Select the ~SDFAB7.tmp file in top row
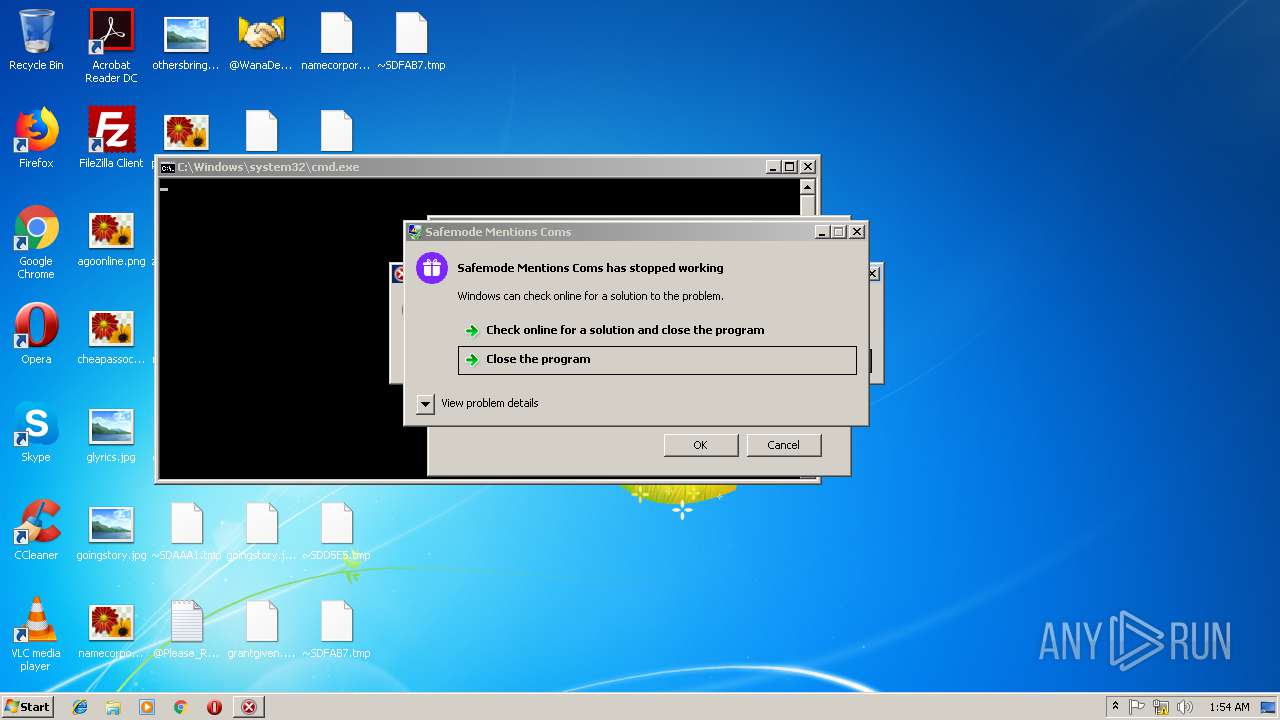The image size is (1280, 720). tap(411, 41)
